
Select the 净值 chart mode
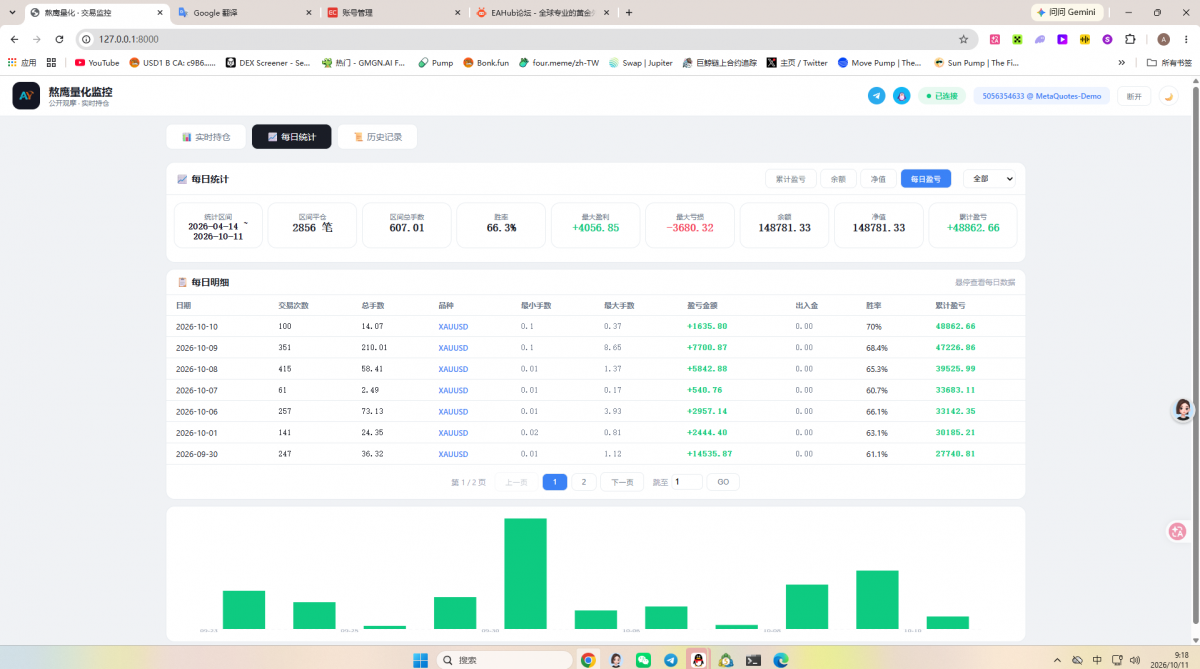click(878, 179)
